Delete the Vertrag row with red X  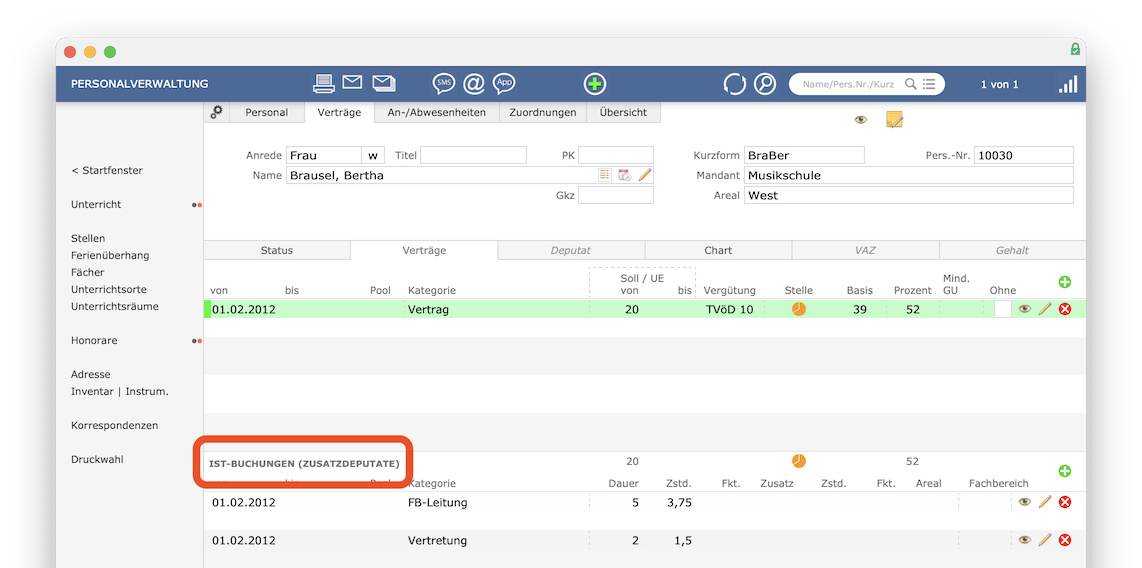pos(1065,309)
